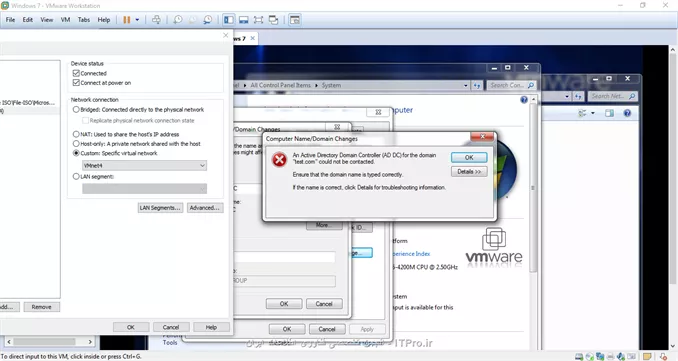Viewport: 678px width, 361px height.
Task: Click the Advanced... button
Action: [x=205, y=208]
